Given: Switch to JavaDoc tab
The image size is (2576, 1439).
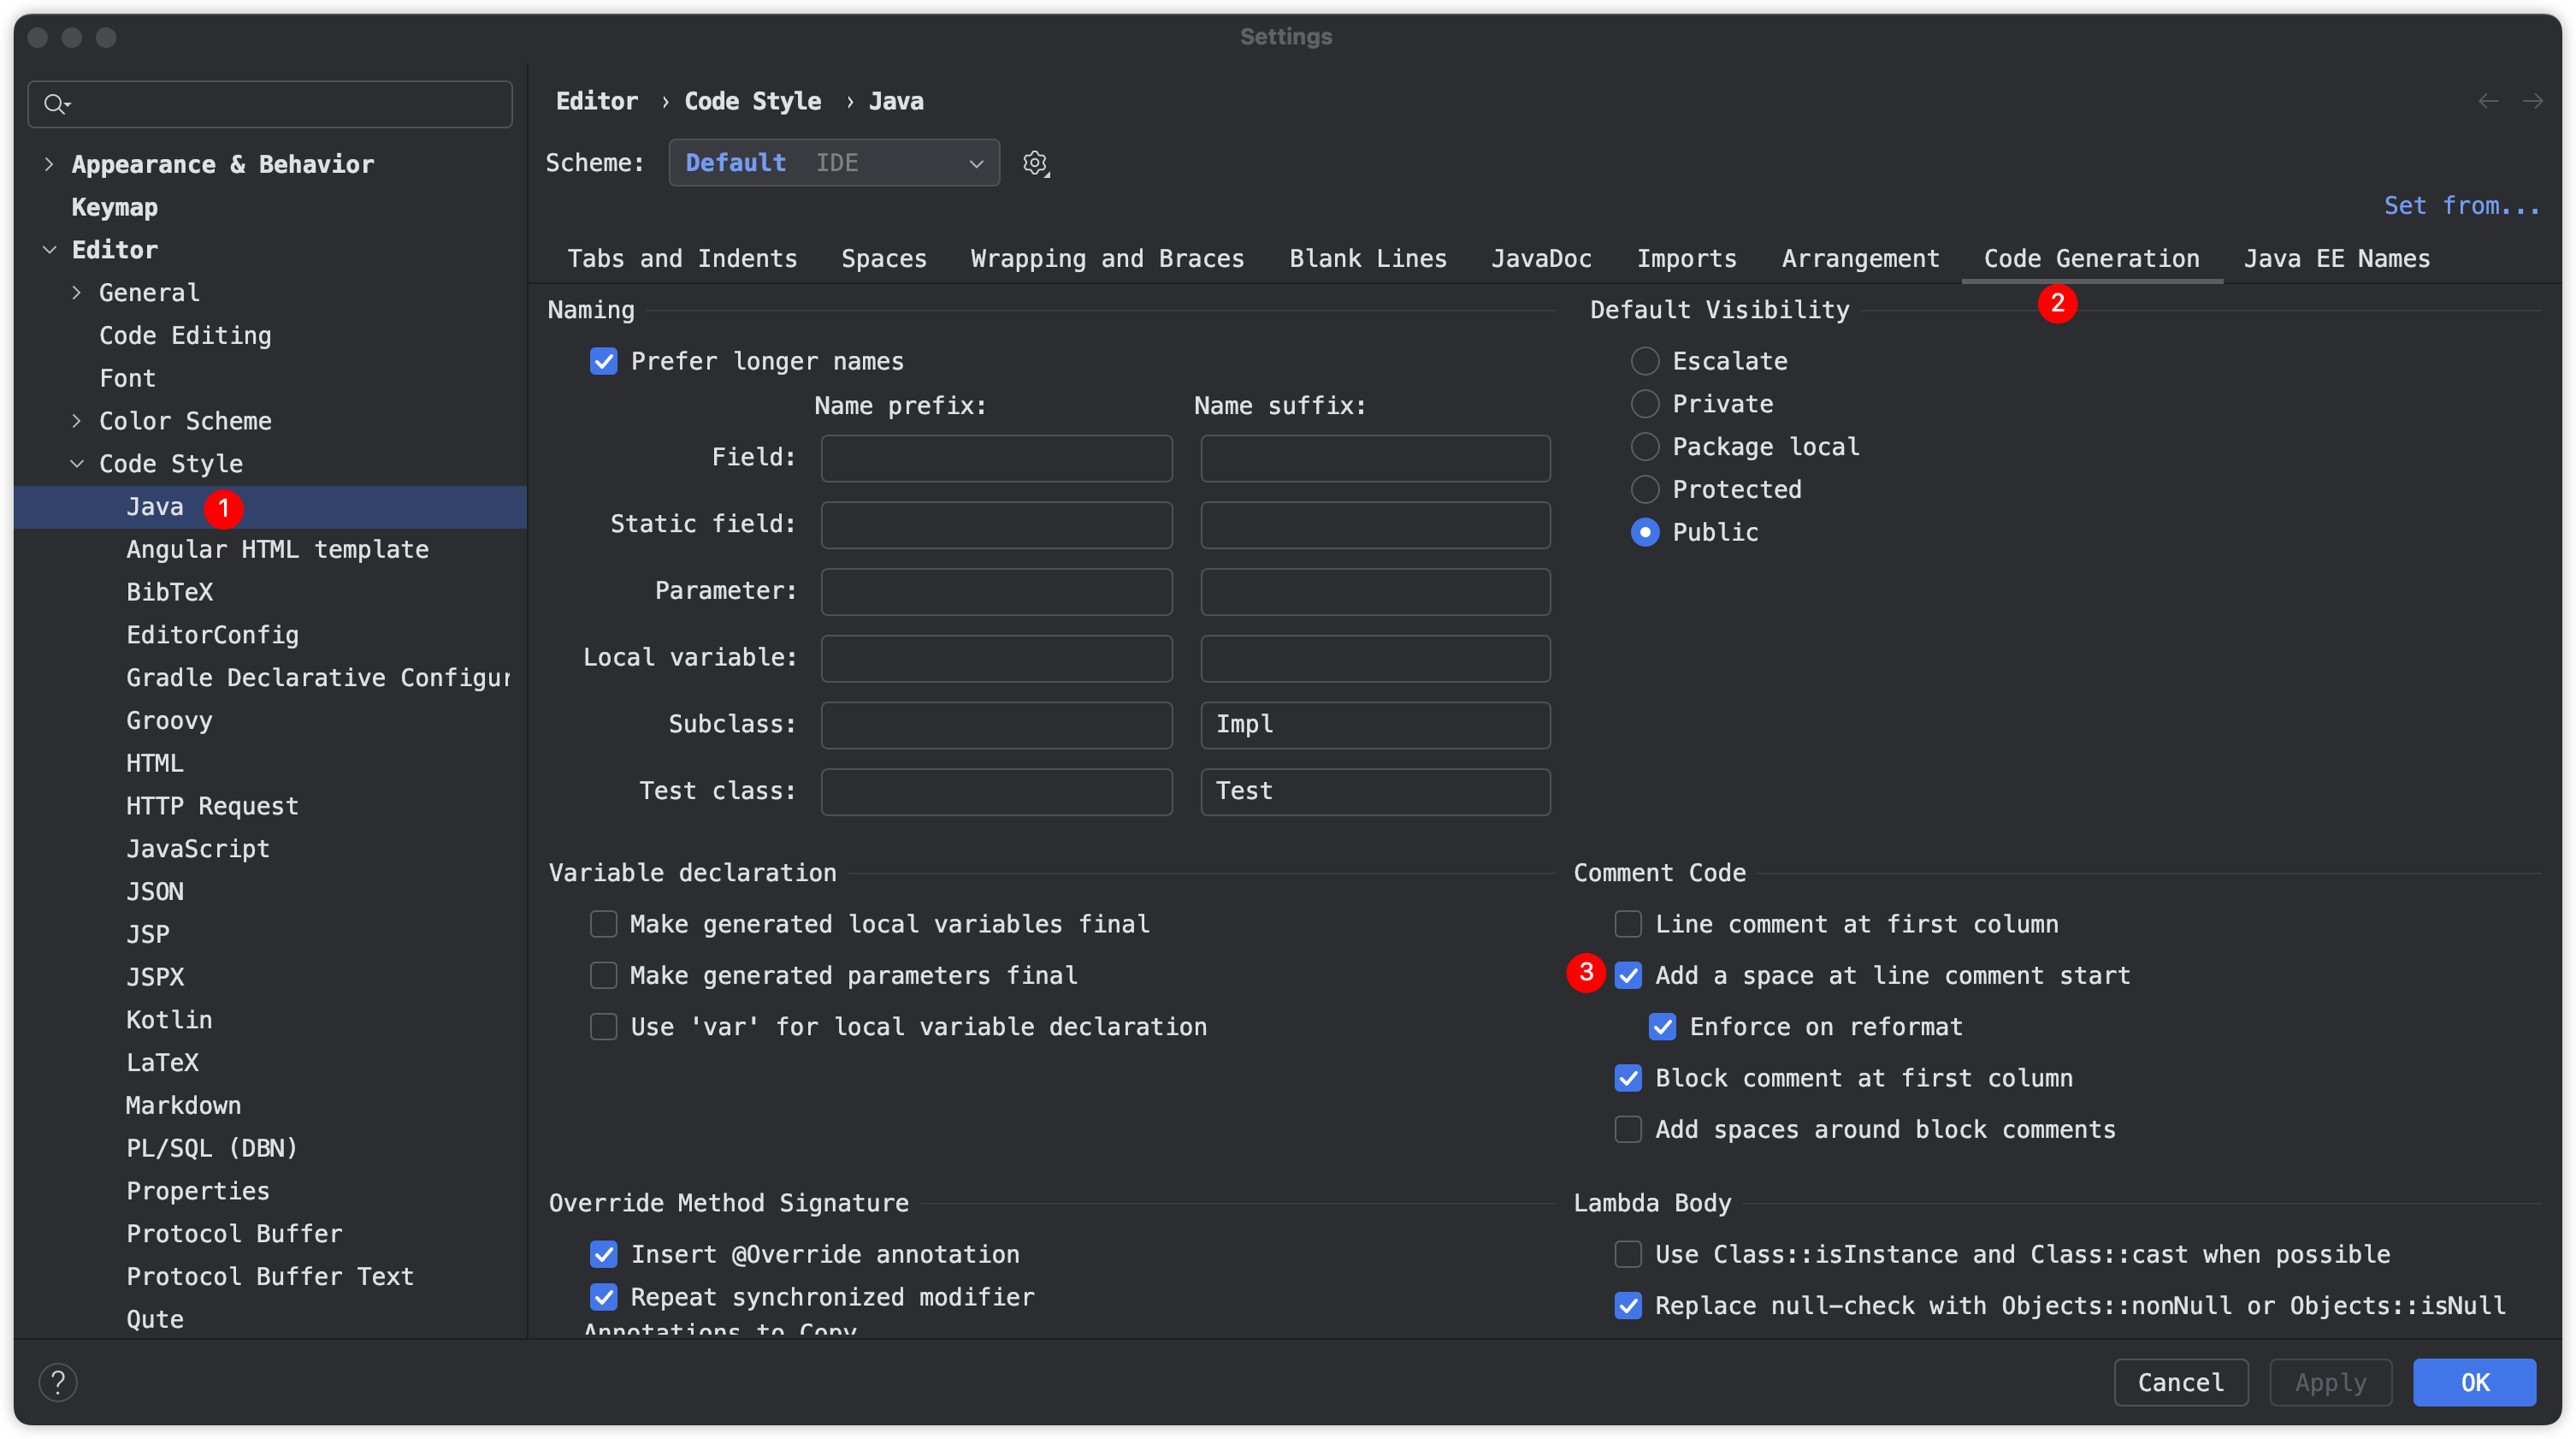Looking at the screenshot, I should [x=1541, y=259].
